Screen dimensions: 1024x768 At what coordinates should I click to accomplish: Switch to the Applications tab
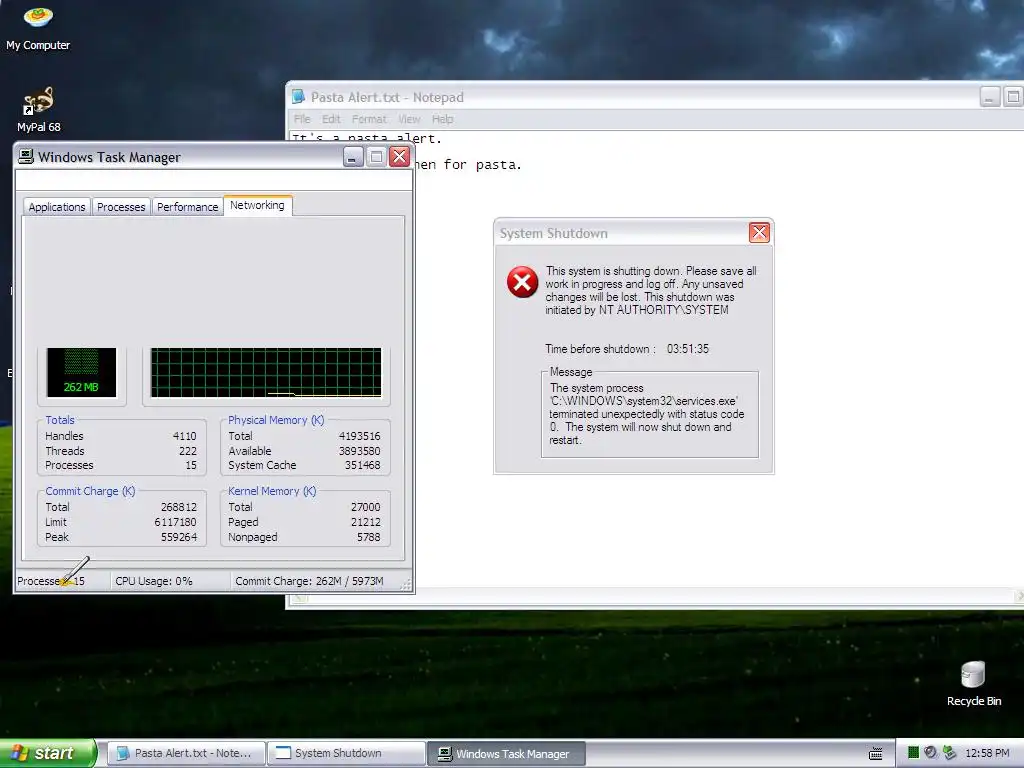(57, 207)
